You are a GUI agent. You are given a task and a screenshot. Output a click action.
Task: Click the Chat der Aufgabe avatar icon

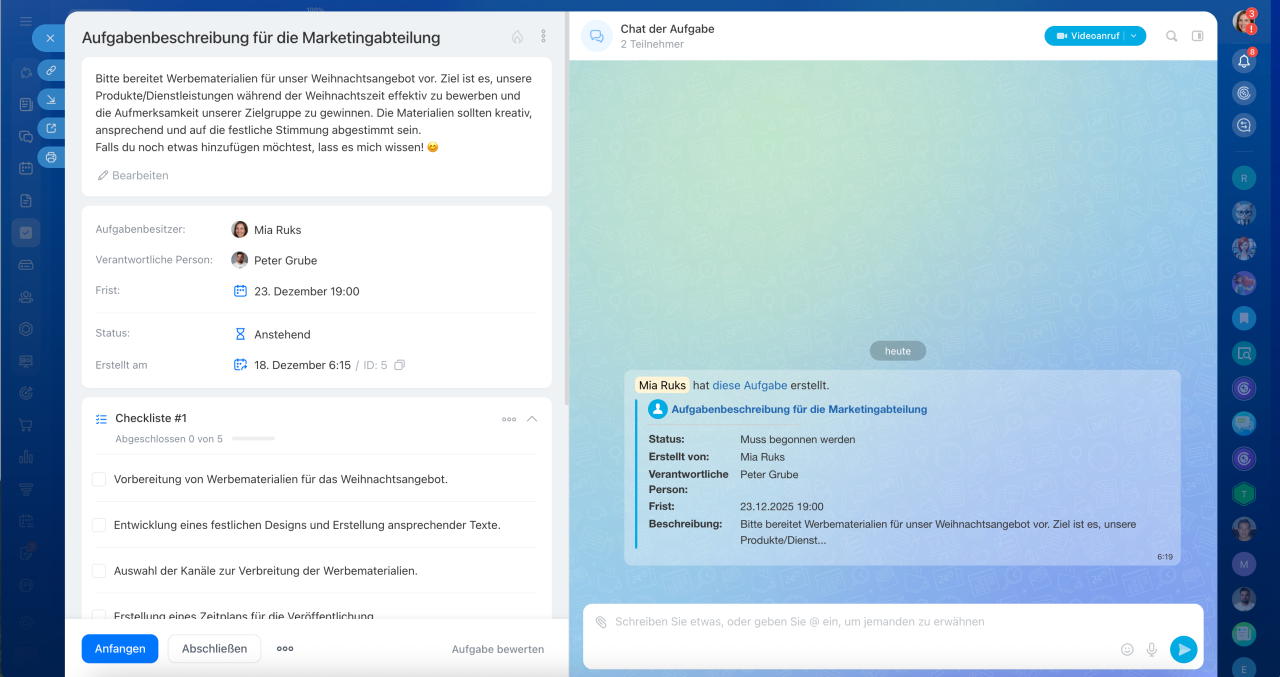(x=597, y=36)
